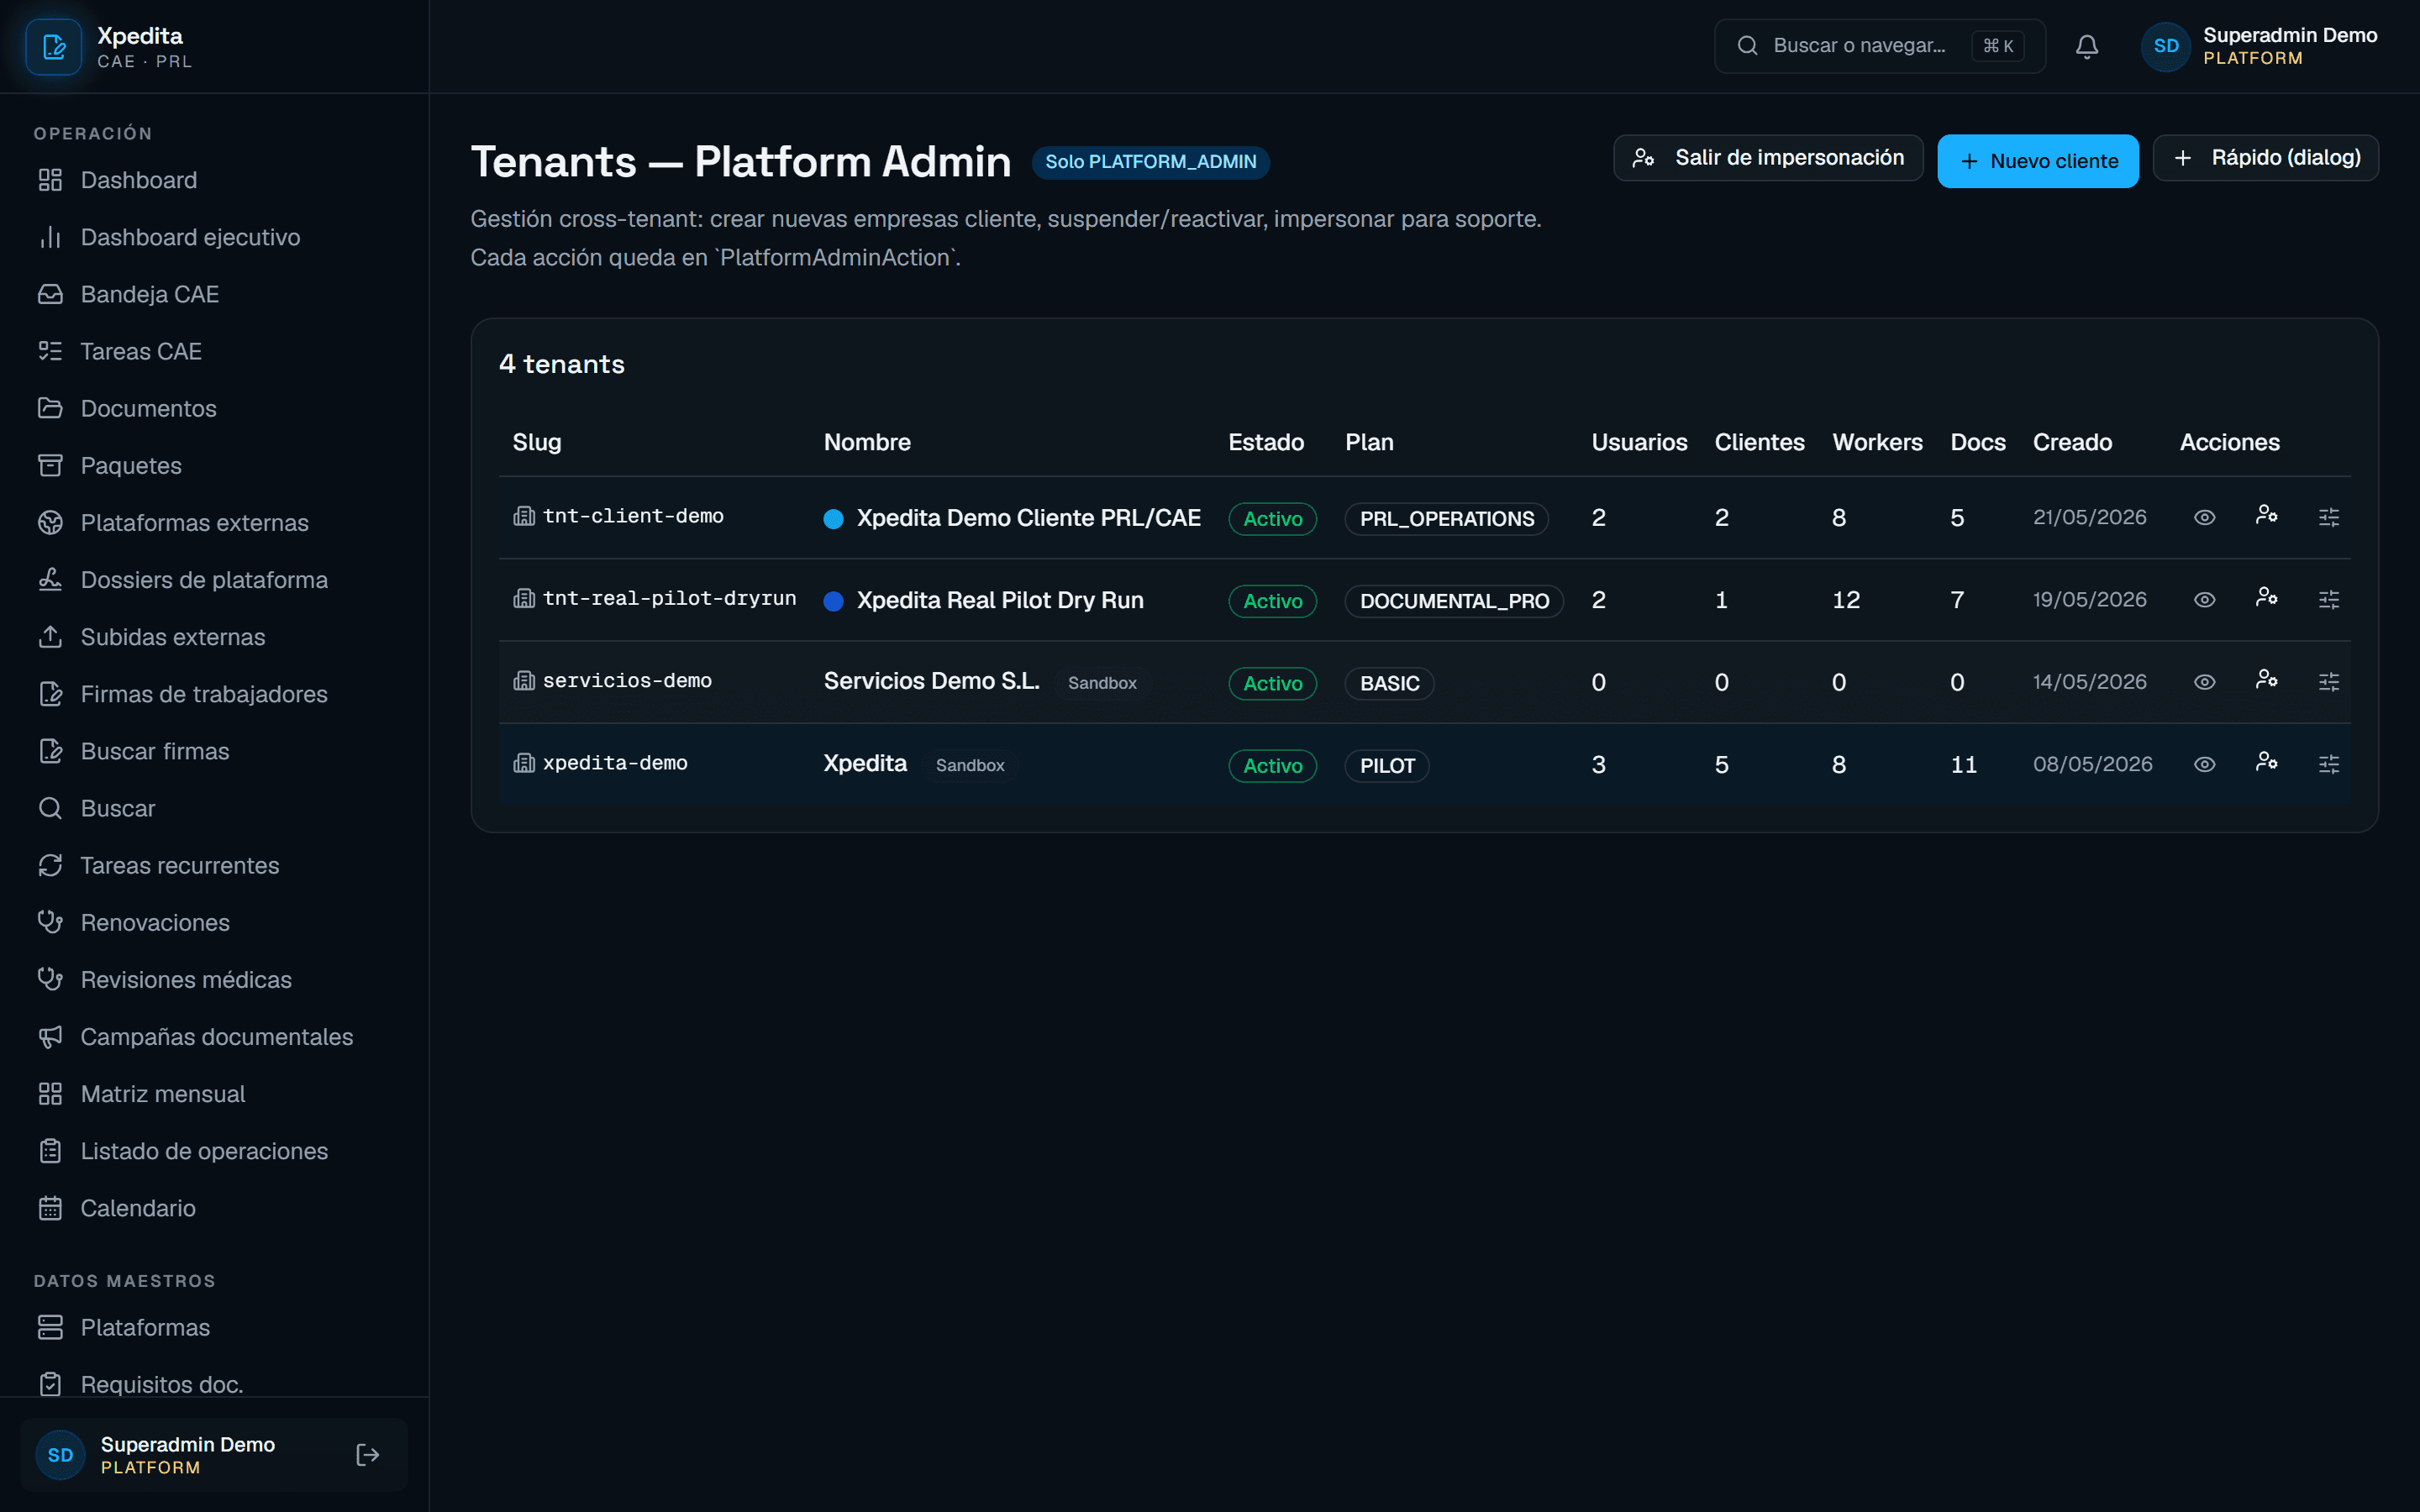2420x1512 pixels.
Task: Focus the Buscar o navegar search field
Action: tap(1879, 46)
